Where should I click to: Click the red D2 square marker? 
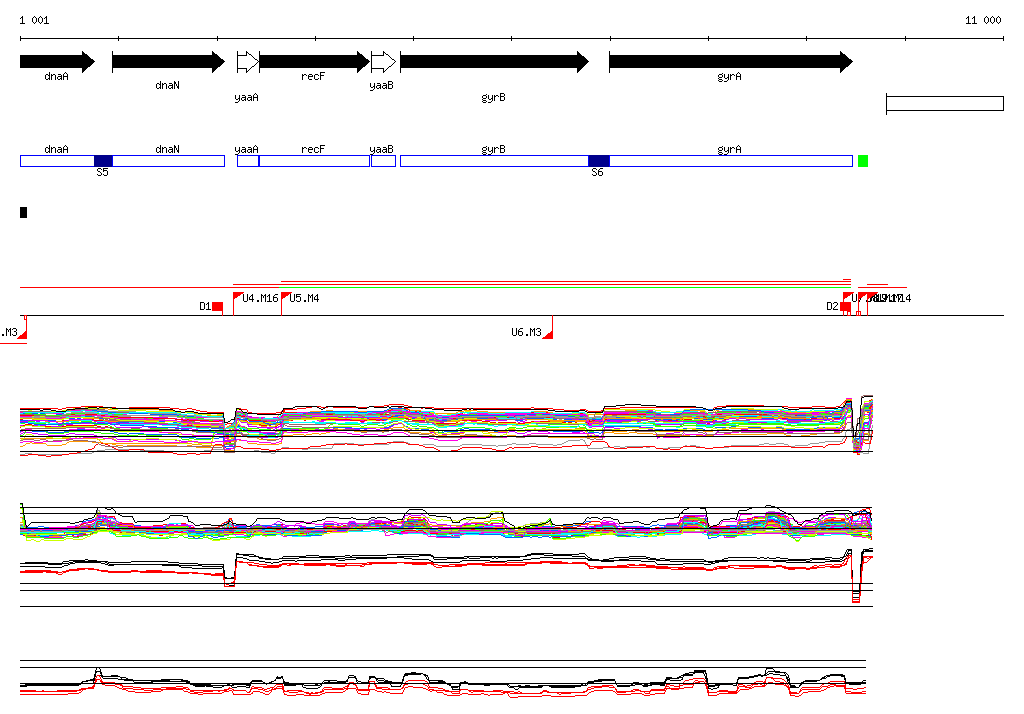[845, 306]
